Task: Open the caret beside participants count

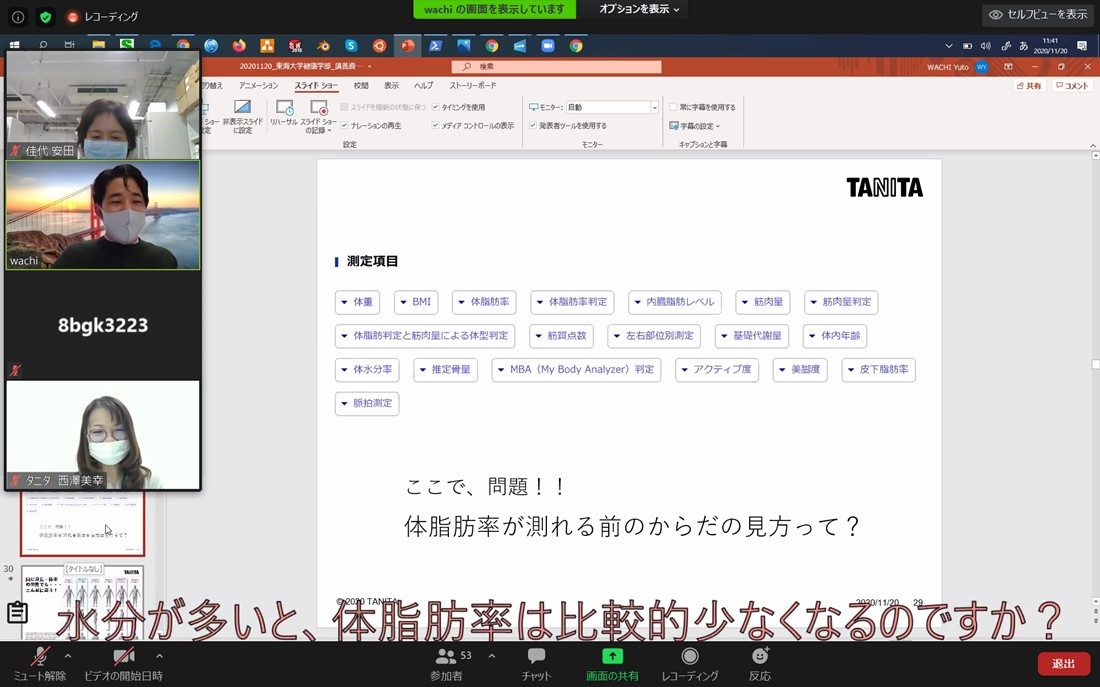Action: 491,657
